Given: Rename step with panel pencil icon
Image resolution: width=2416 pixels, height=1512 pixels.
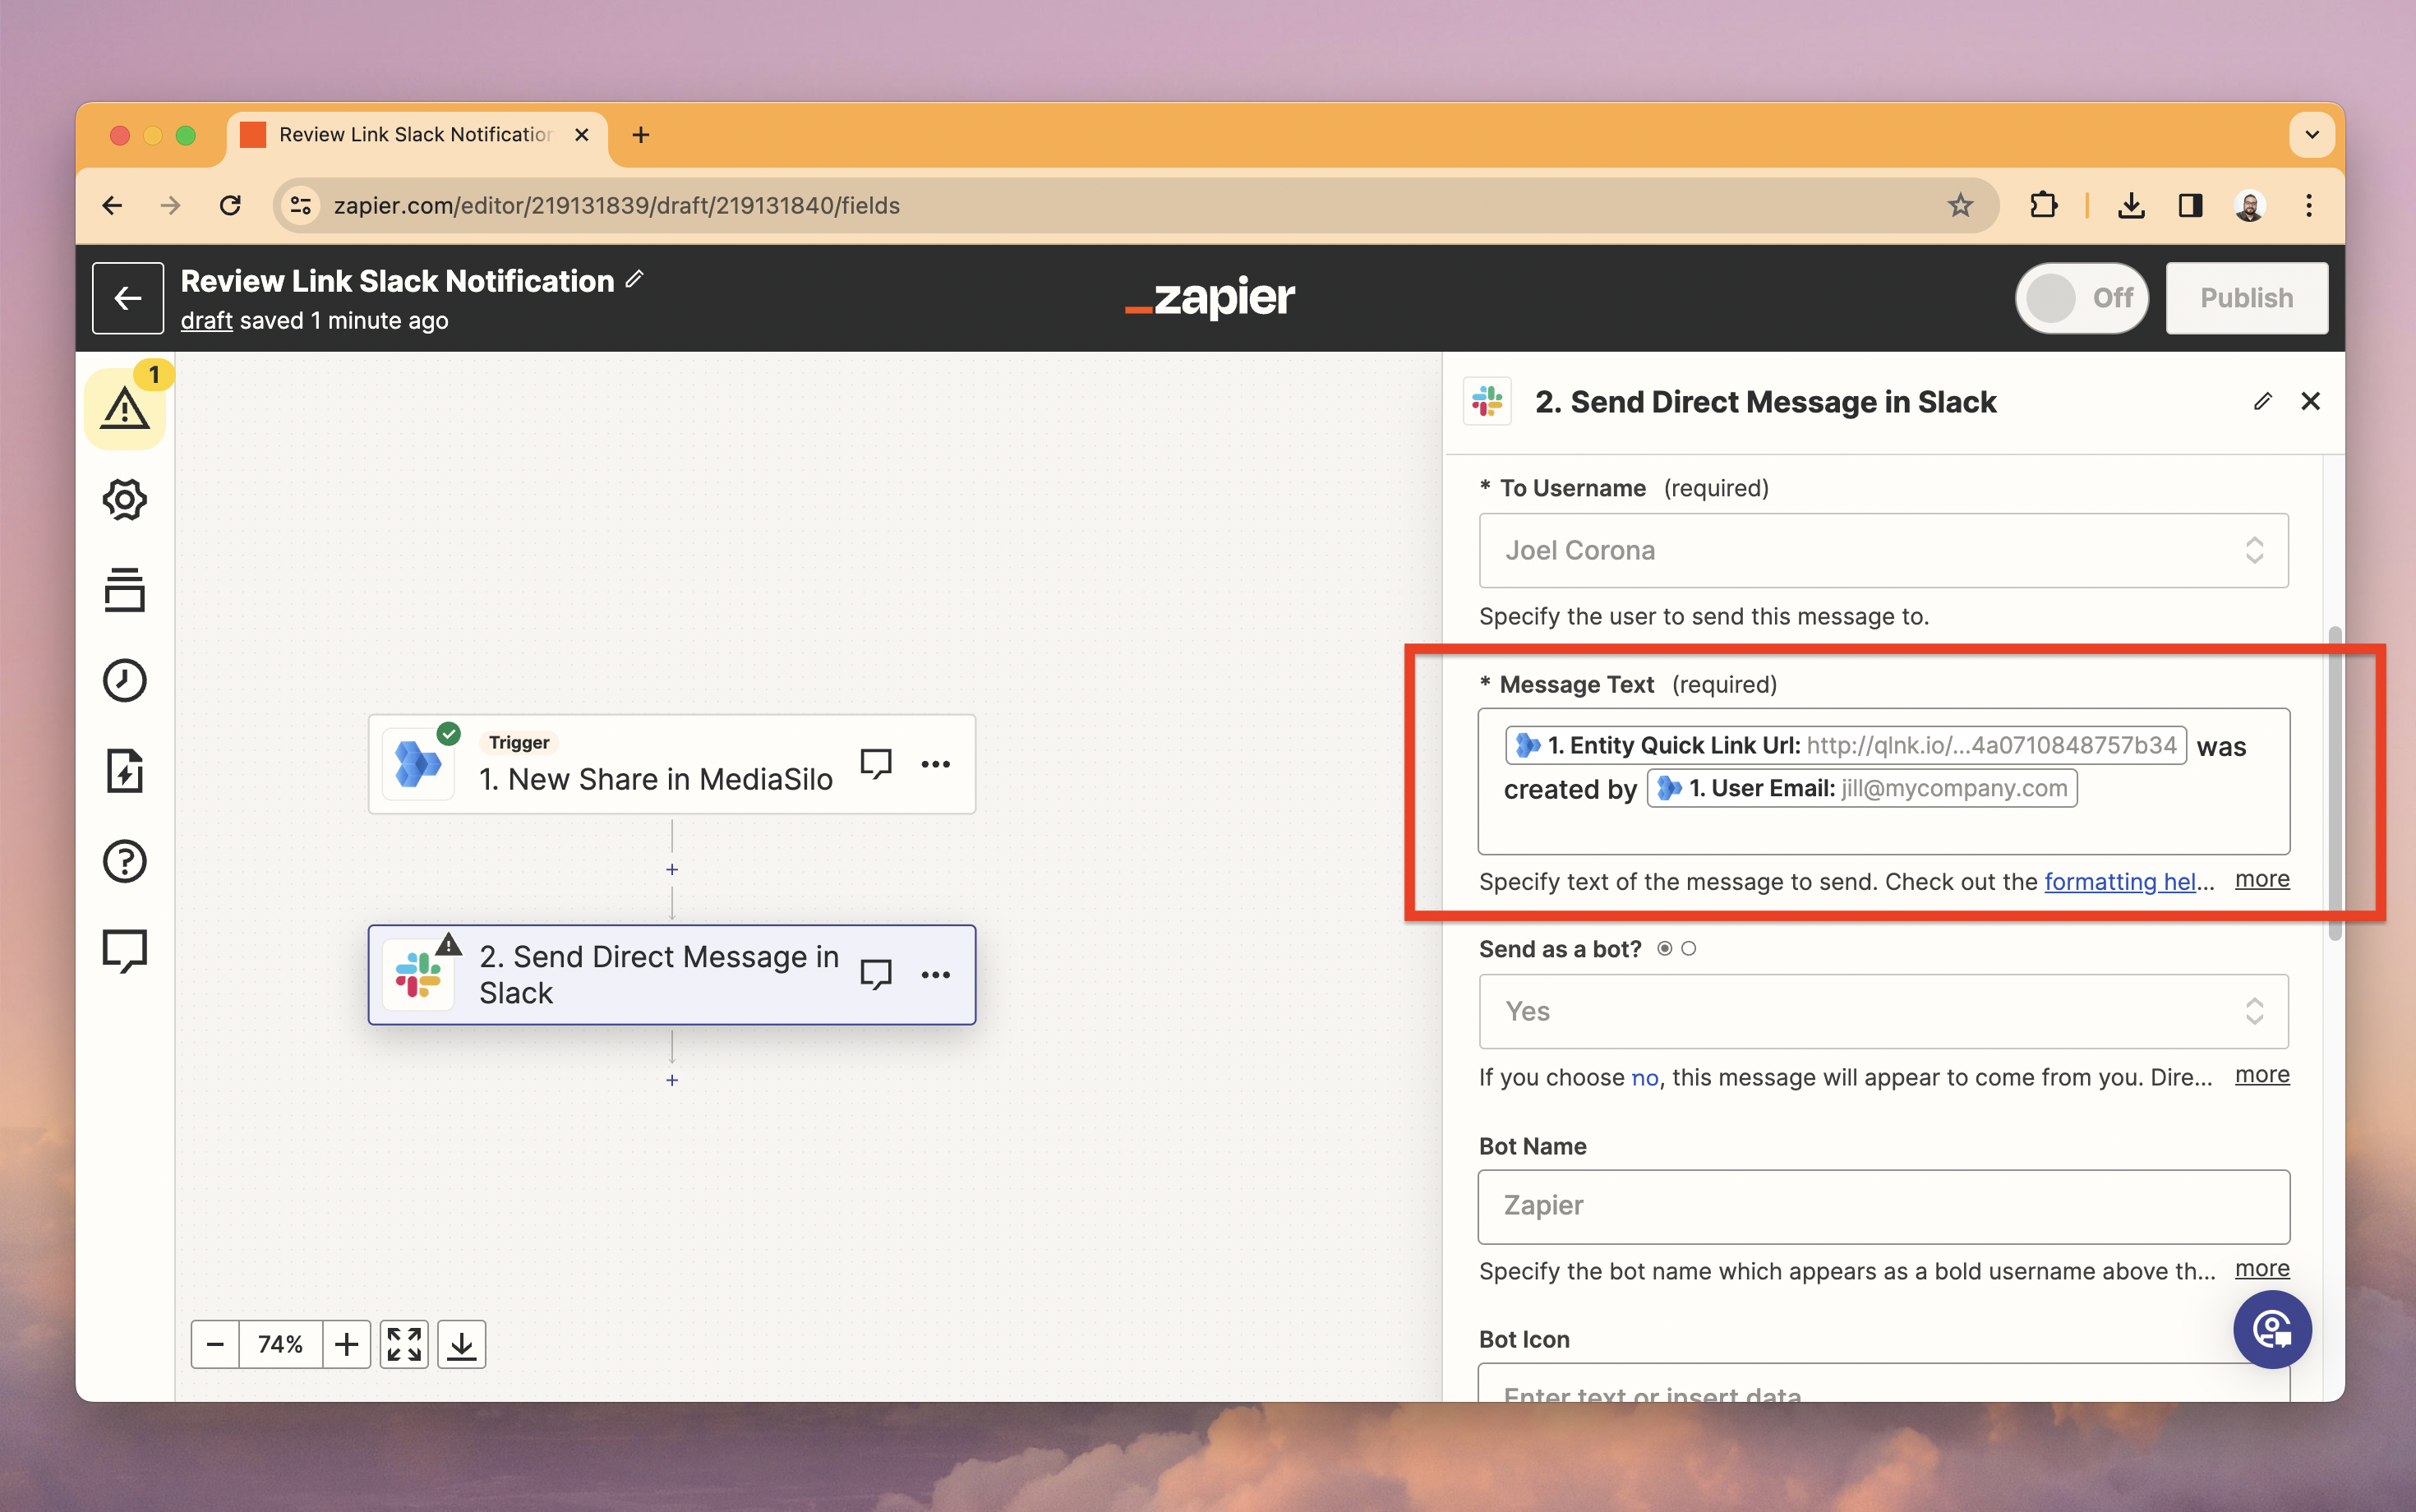Looking at the screenshot, I should coord(2263,401).
